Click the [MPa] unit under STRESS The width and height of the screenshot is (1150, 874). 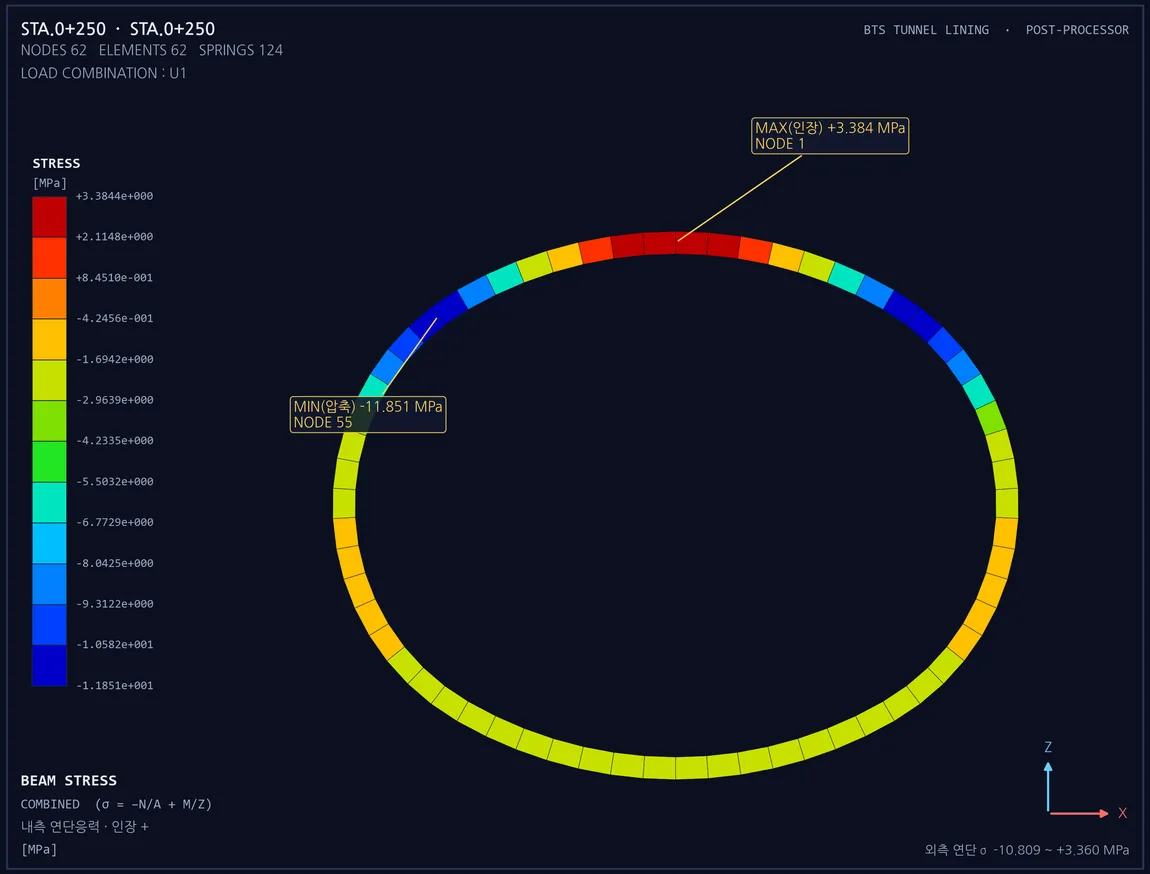[49, 183]
